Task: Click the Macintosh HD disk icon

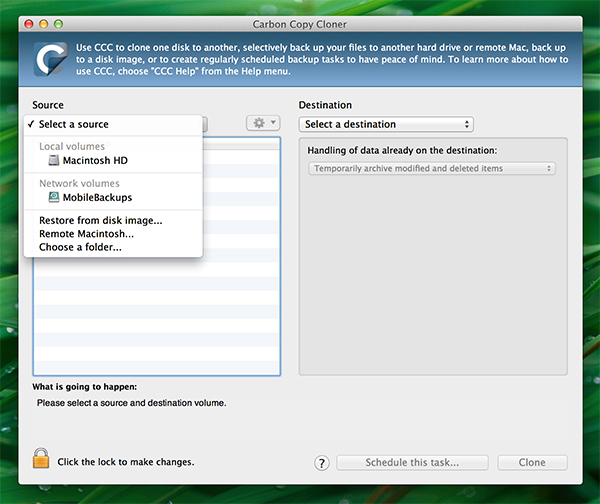Action: (54, 160)
